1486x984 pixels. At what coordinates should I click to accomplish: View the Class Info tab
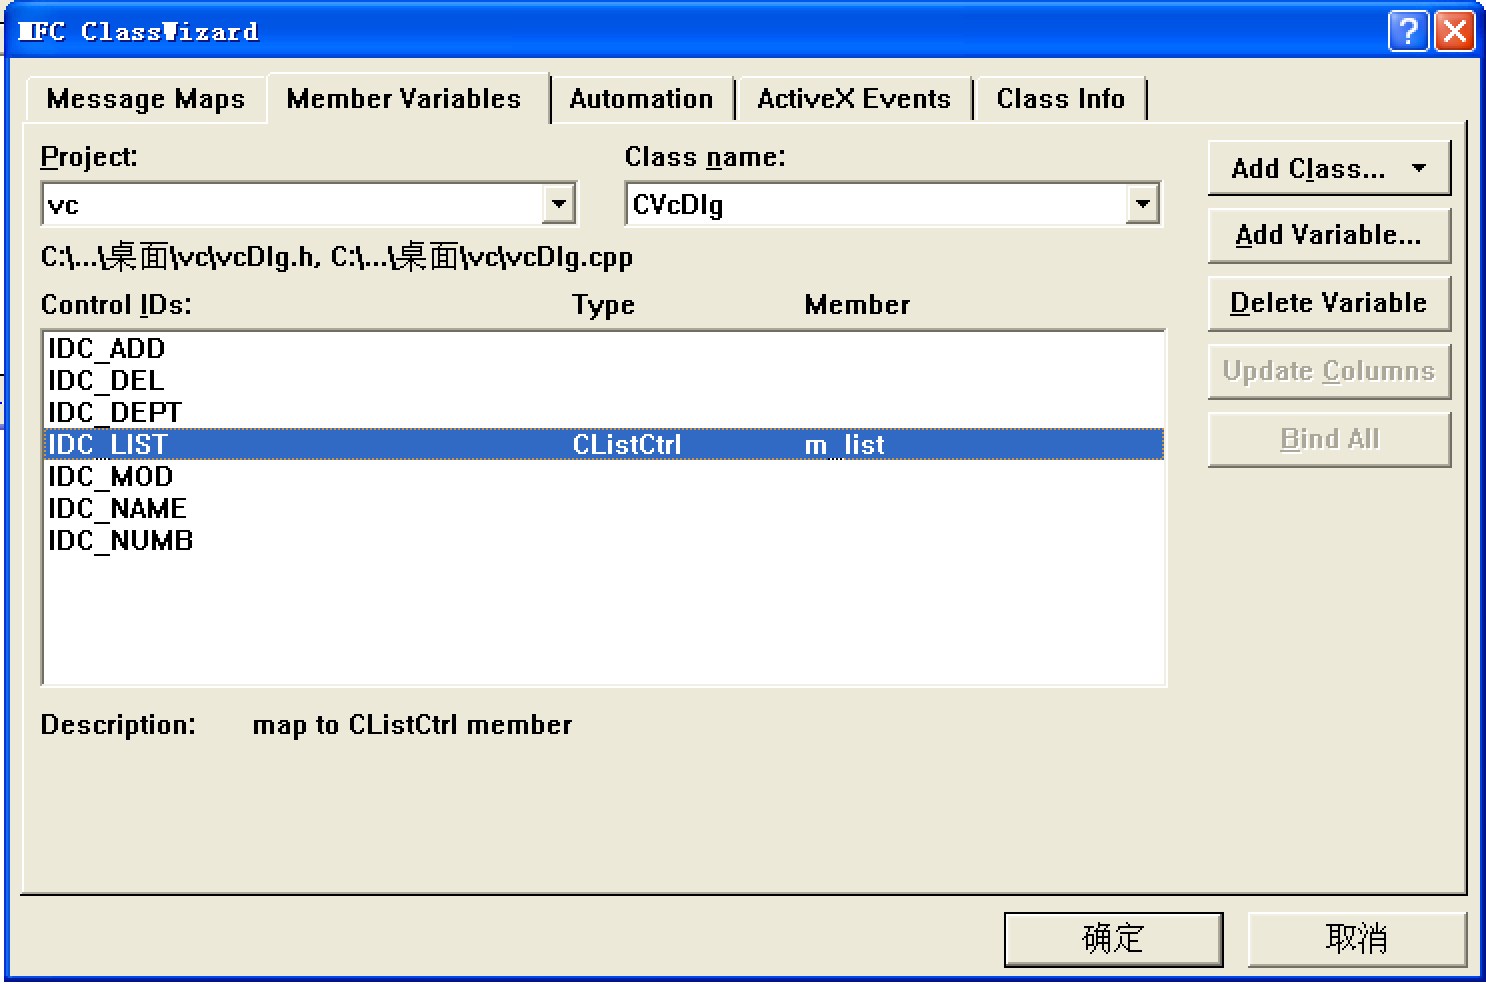click(1060, 98)
